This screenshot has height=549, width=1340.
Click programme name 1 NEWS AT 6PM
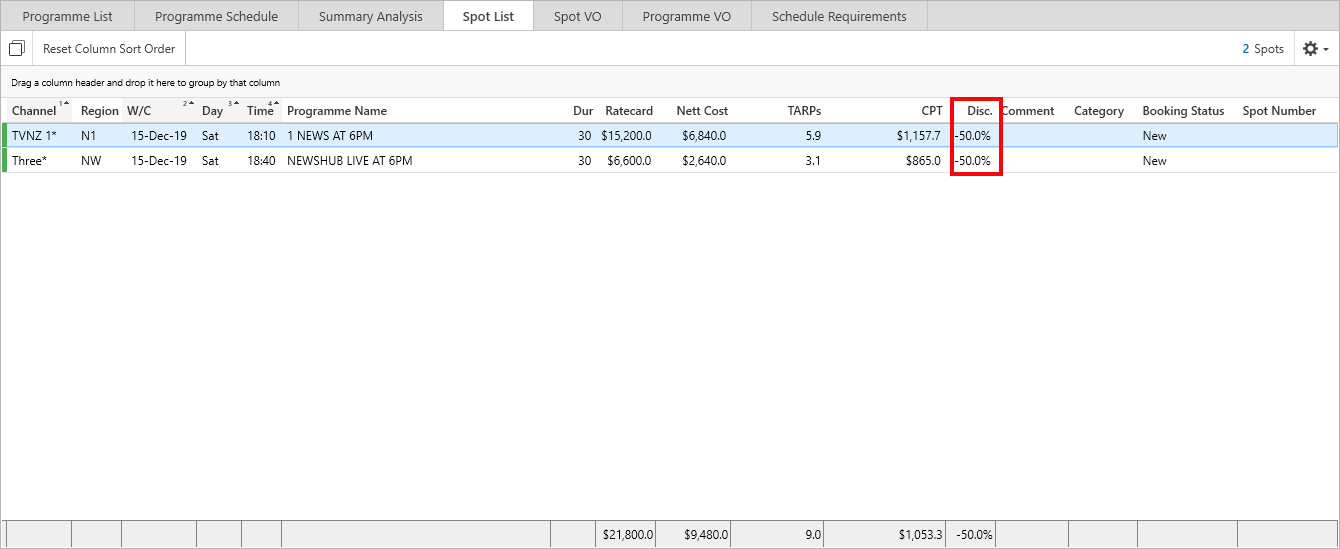click(330, 136)
